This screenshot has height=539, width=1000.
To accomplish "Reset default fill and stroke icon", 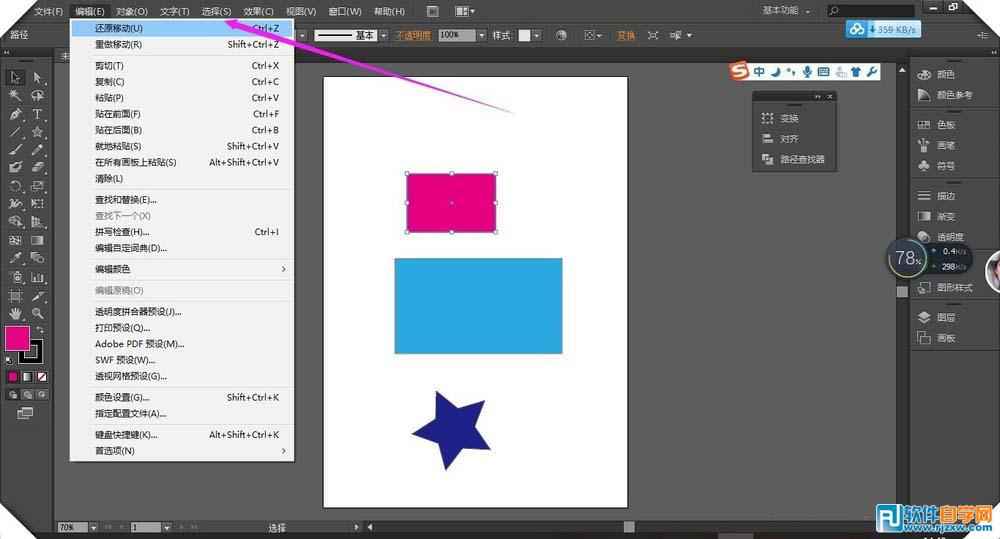I will pos(9,361).
